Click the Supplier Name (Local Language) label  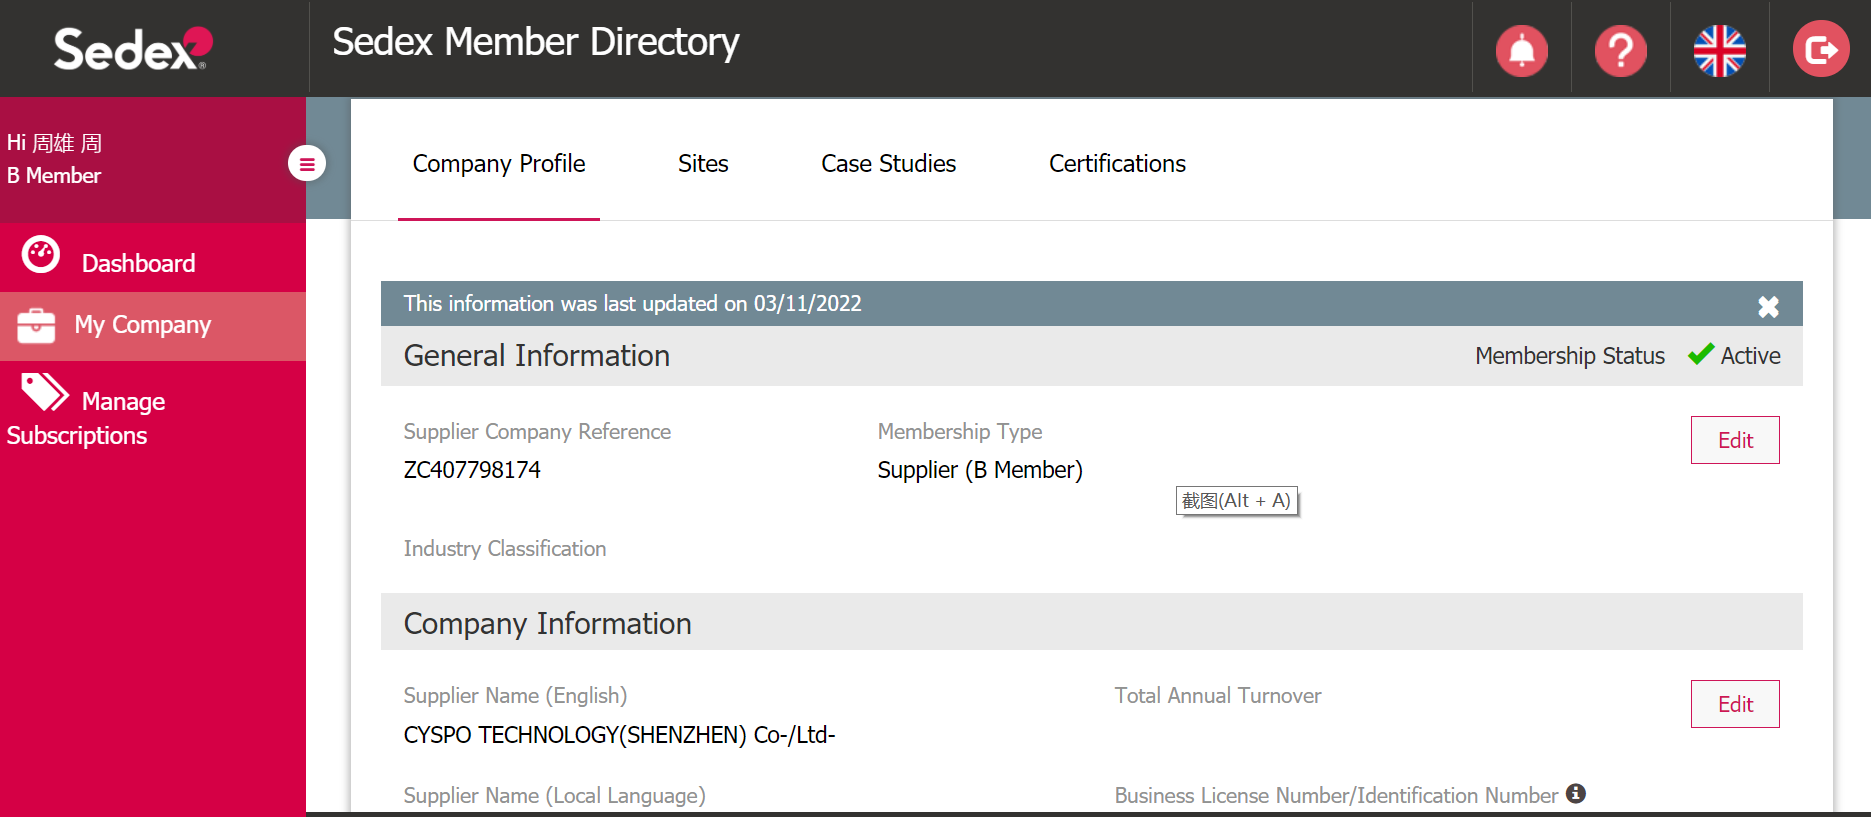click(x=554, y=796)
